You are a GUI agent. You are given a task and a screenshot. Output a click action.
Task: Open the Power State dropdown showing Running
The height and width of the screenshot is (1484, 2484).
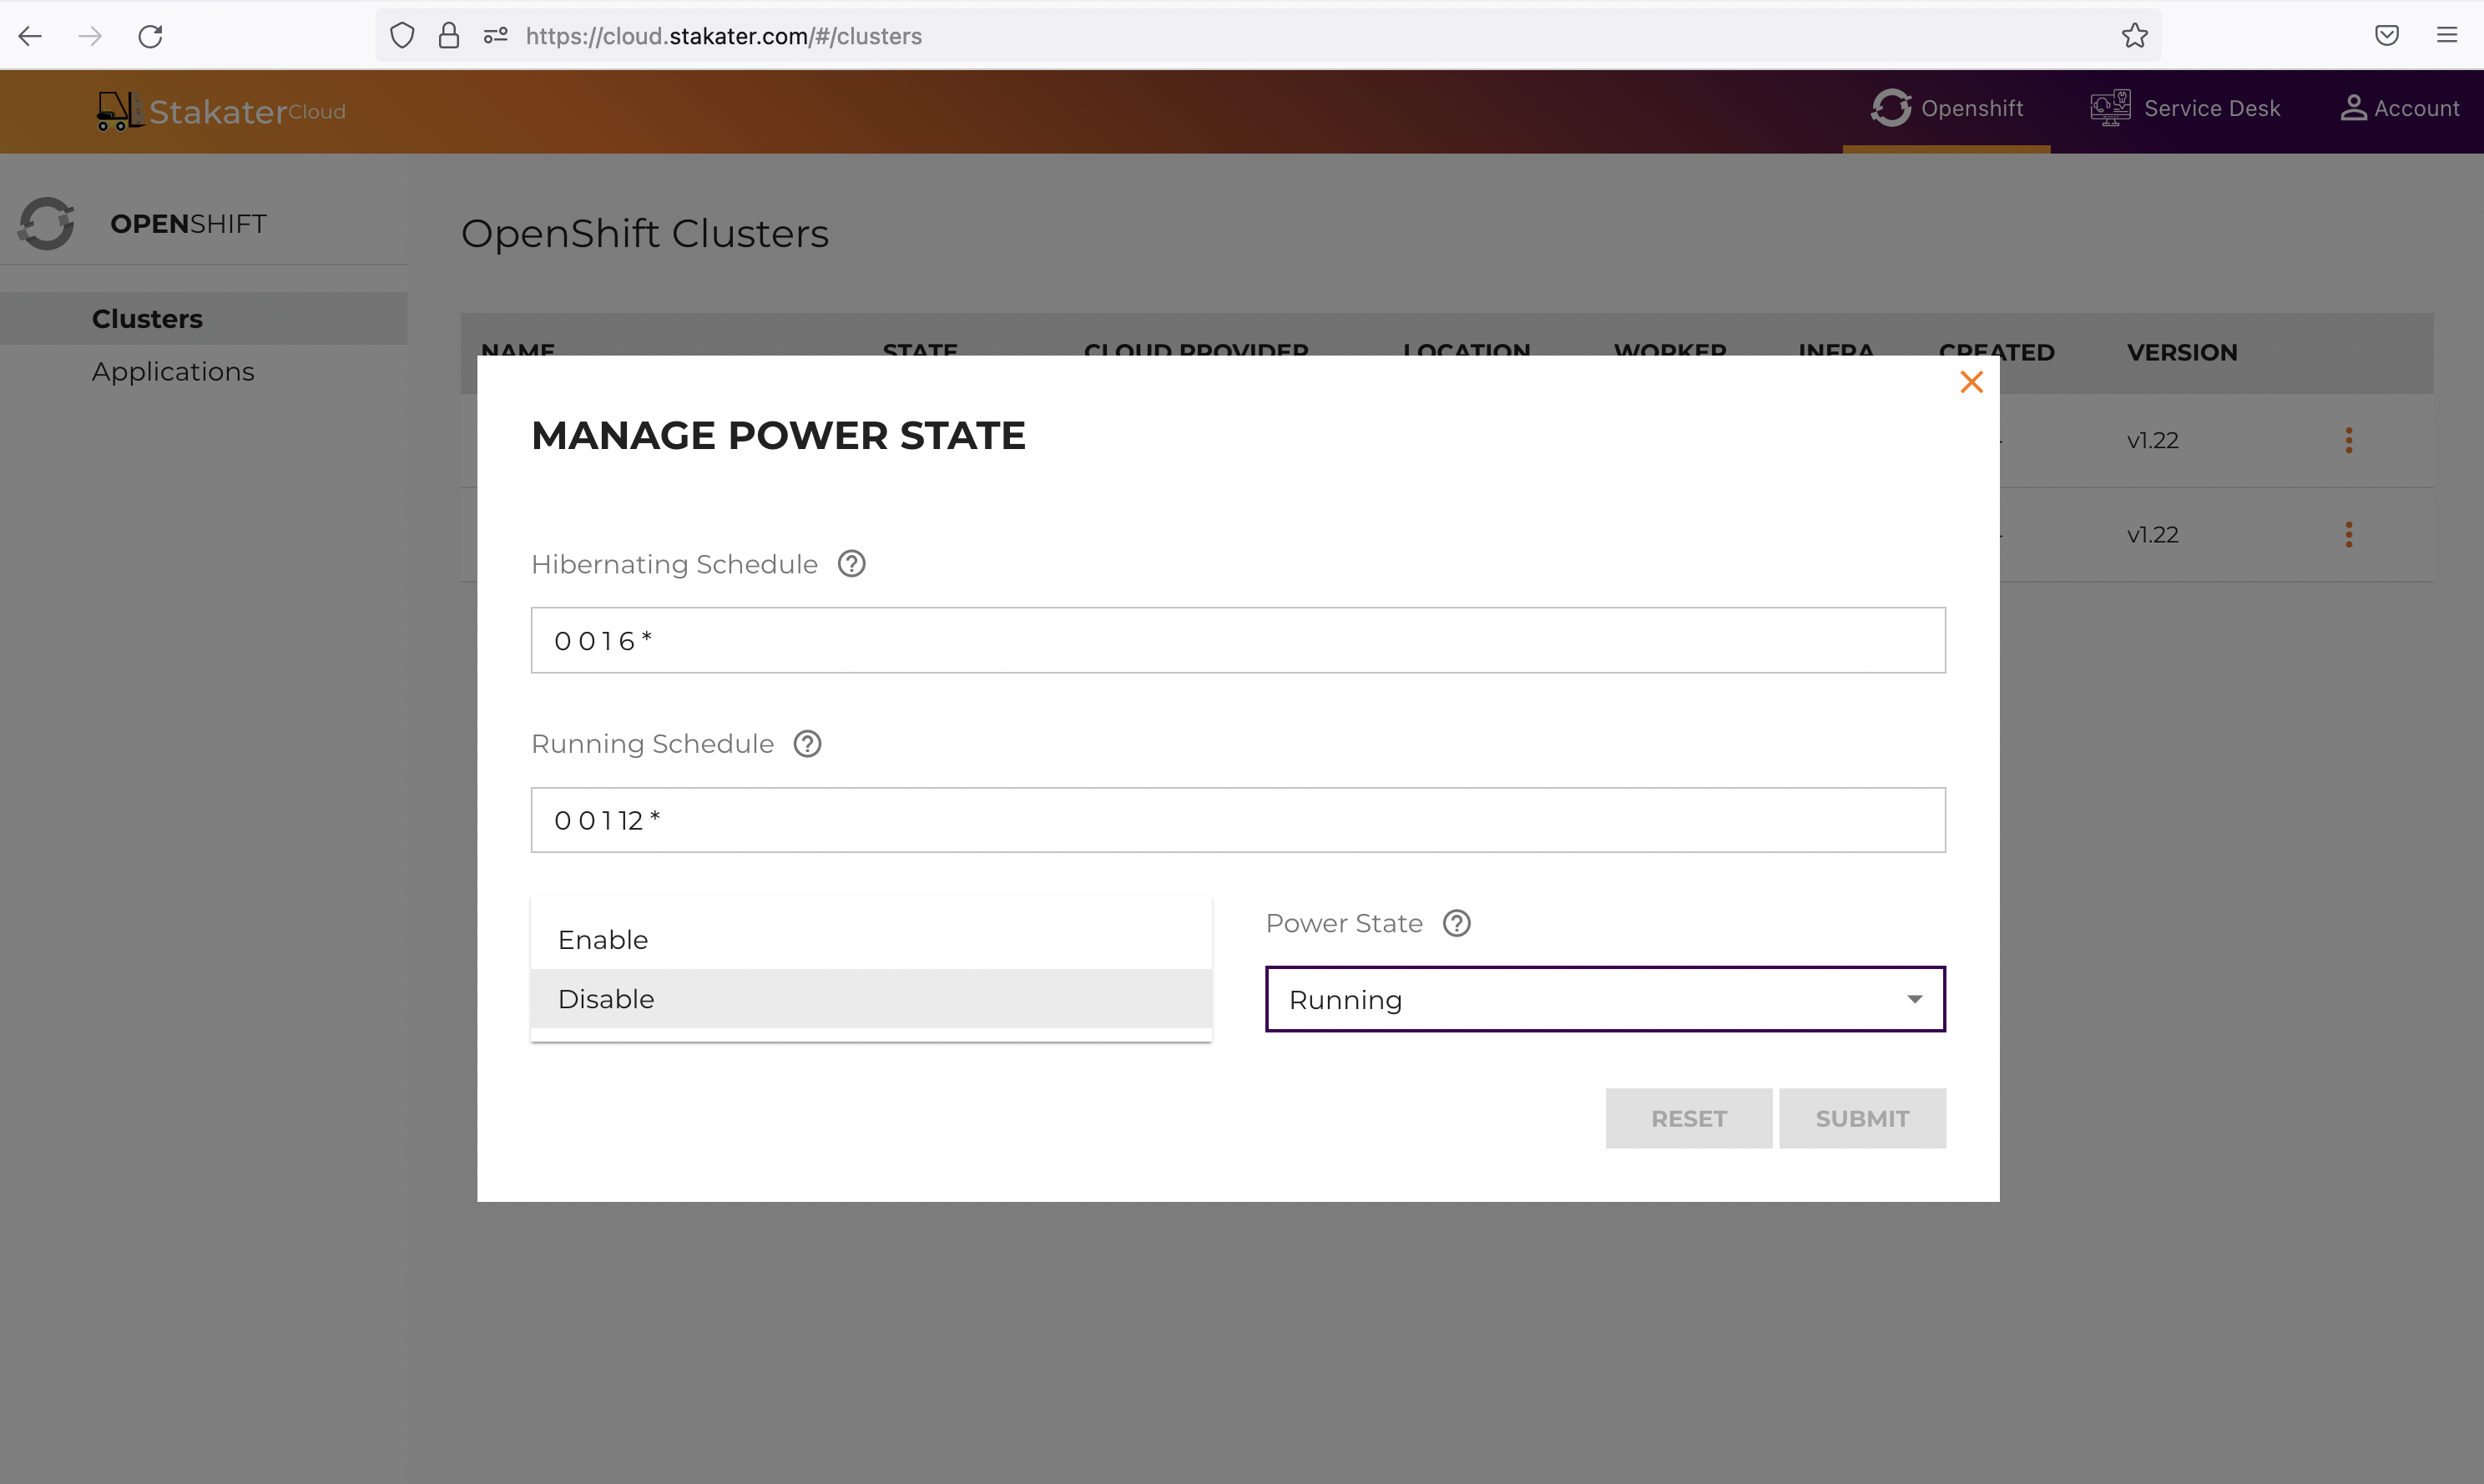(1604, 998)
